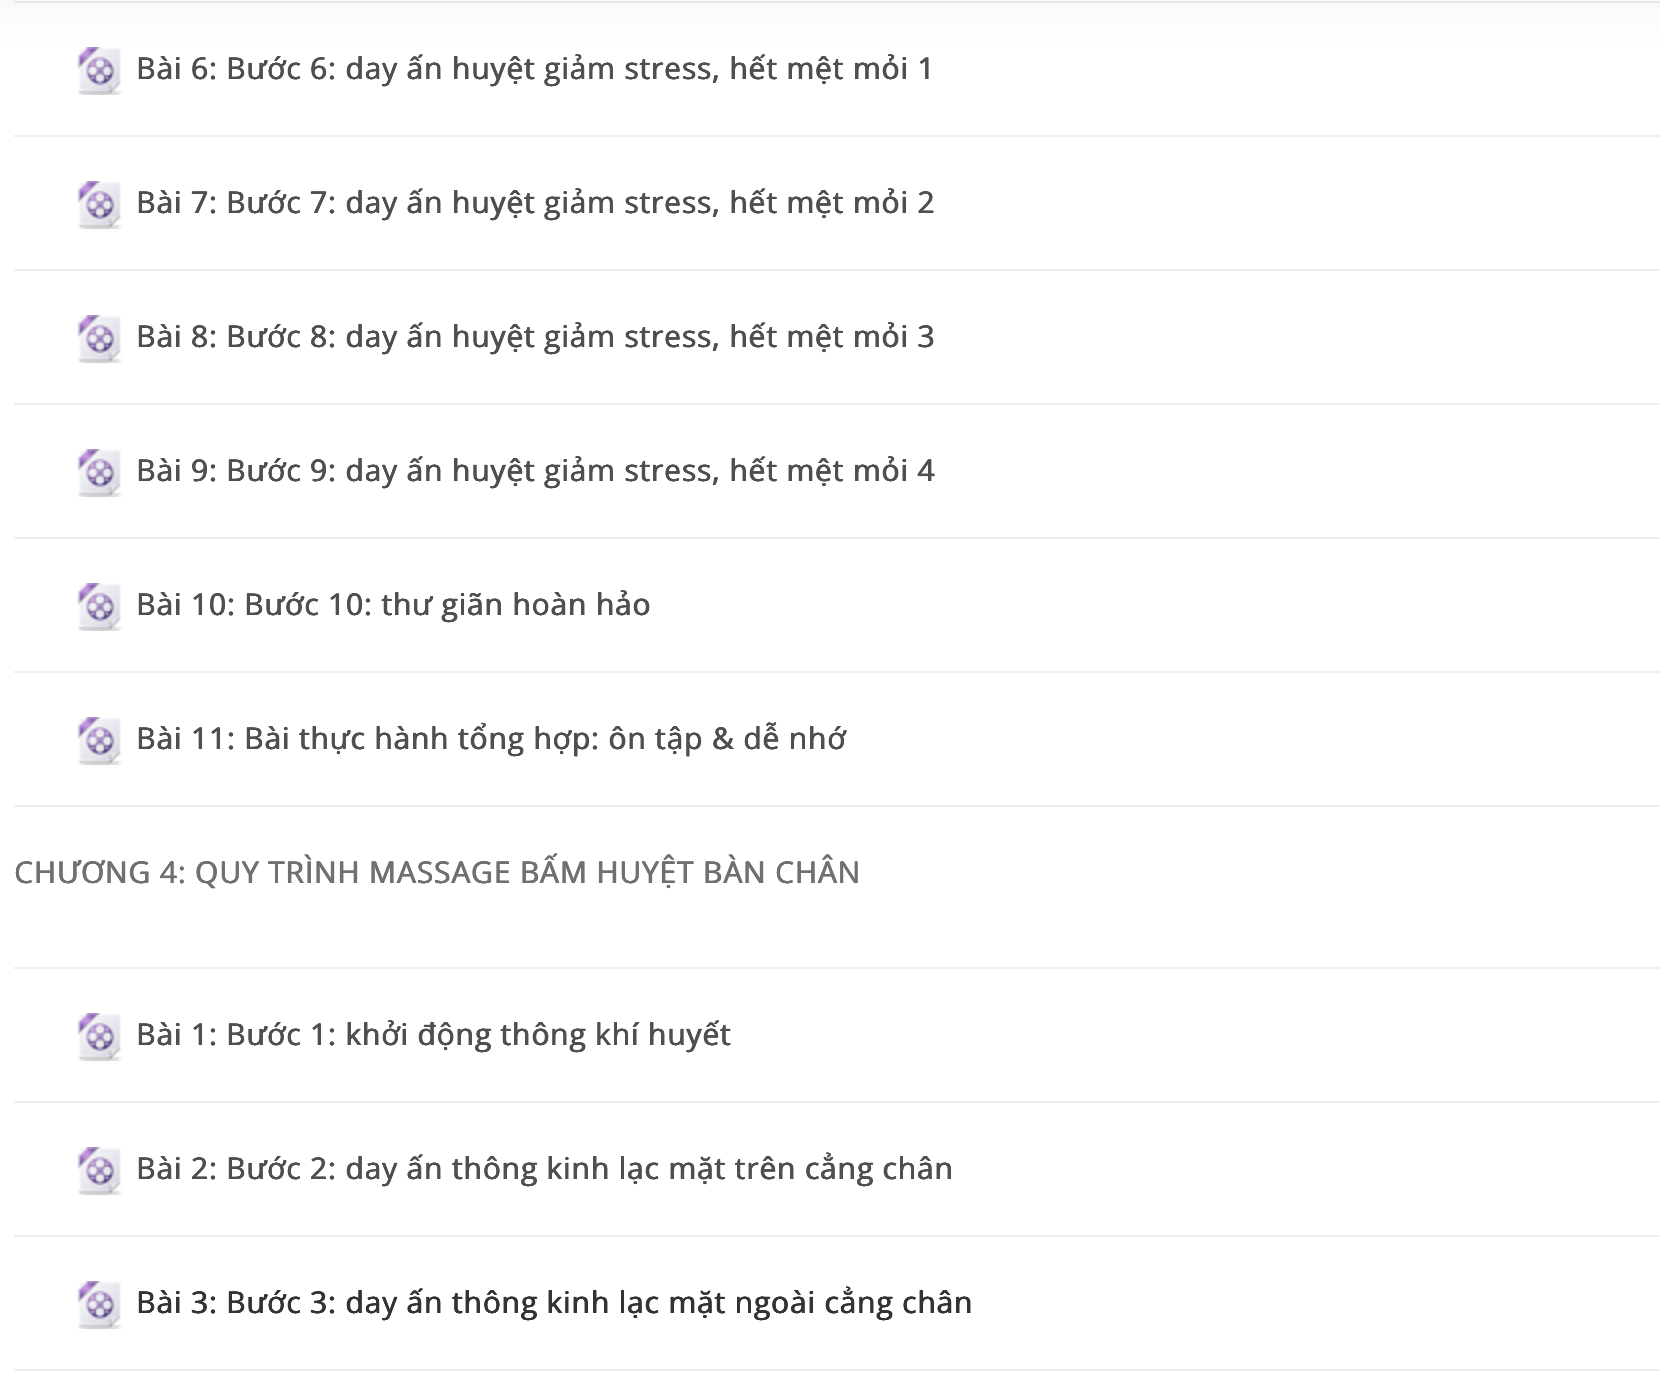Screen dimensions: 1660x1376
Task: Click the video icon beside Bài 9
Action: tap(99, 472)
